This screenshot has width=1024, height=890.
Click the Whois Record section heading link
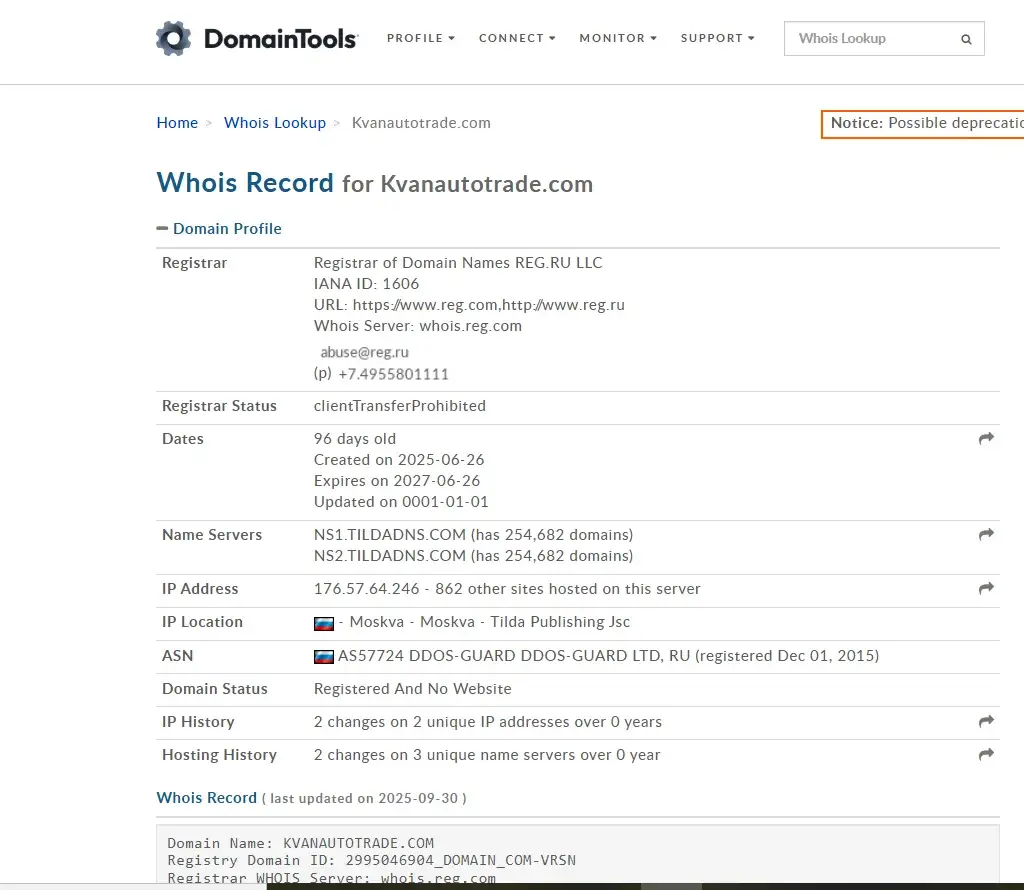(207, 798)
